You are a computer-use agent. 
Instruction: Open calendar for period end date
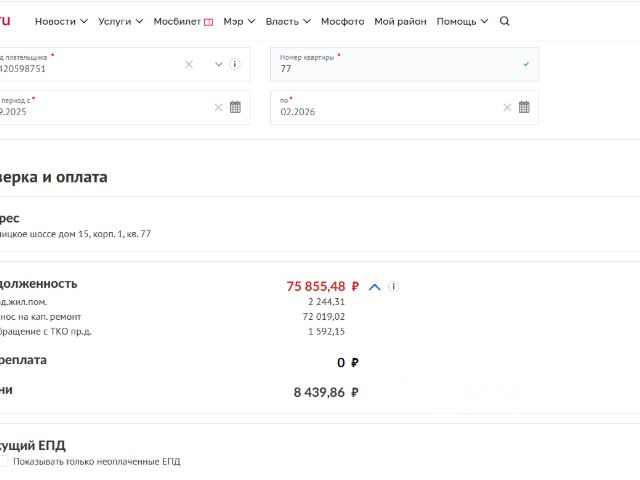tap(524, 107)
